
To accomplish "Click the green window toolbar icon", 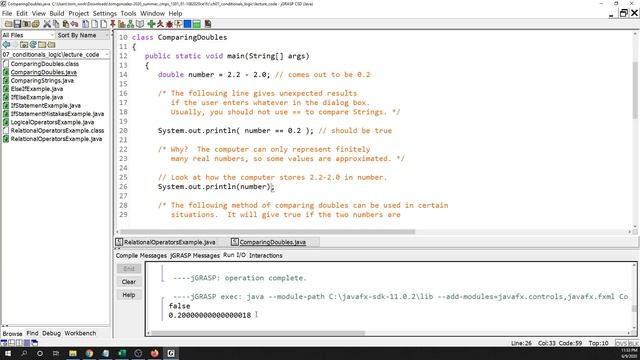I will point(196,24).
